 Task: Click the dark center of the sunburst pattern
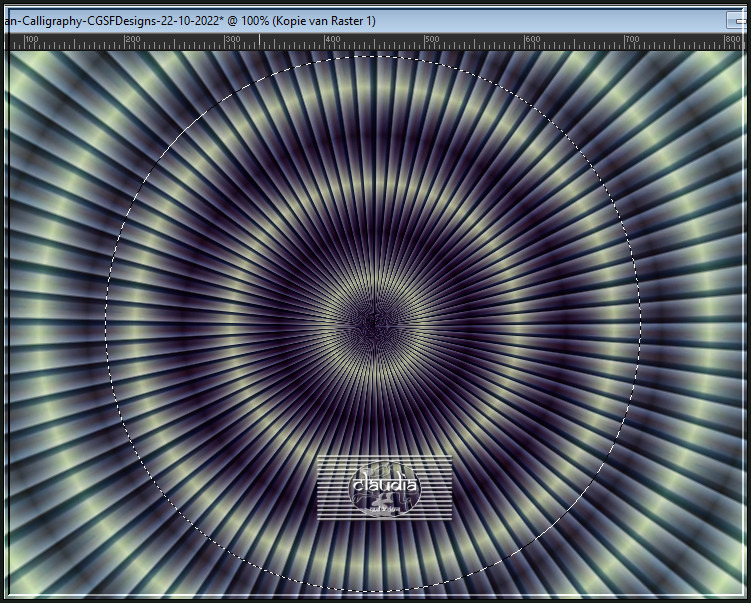pyautogui.click(x=373, y=324)
